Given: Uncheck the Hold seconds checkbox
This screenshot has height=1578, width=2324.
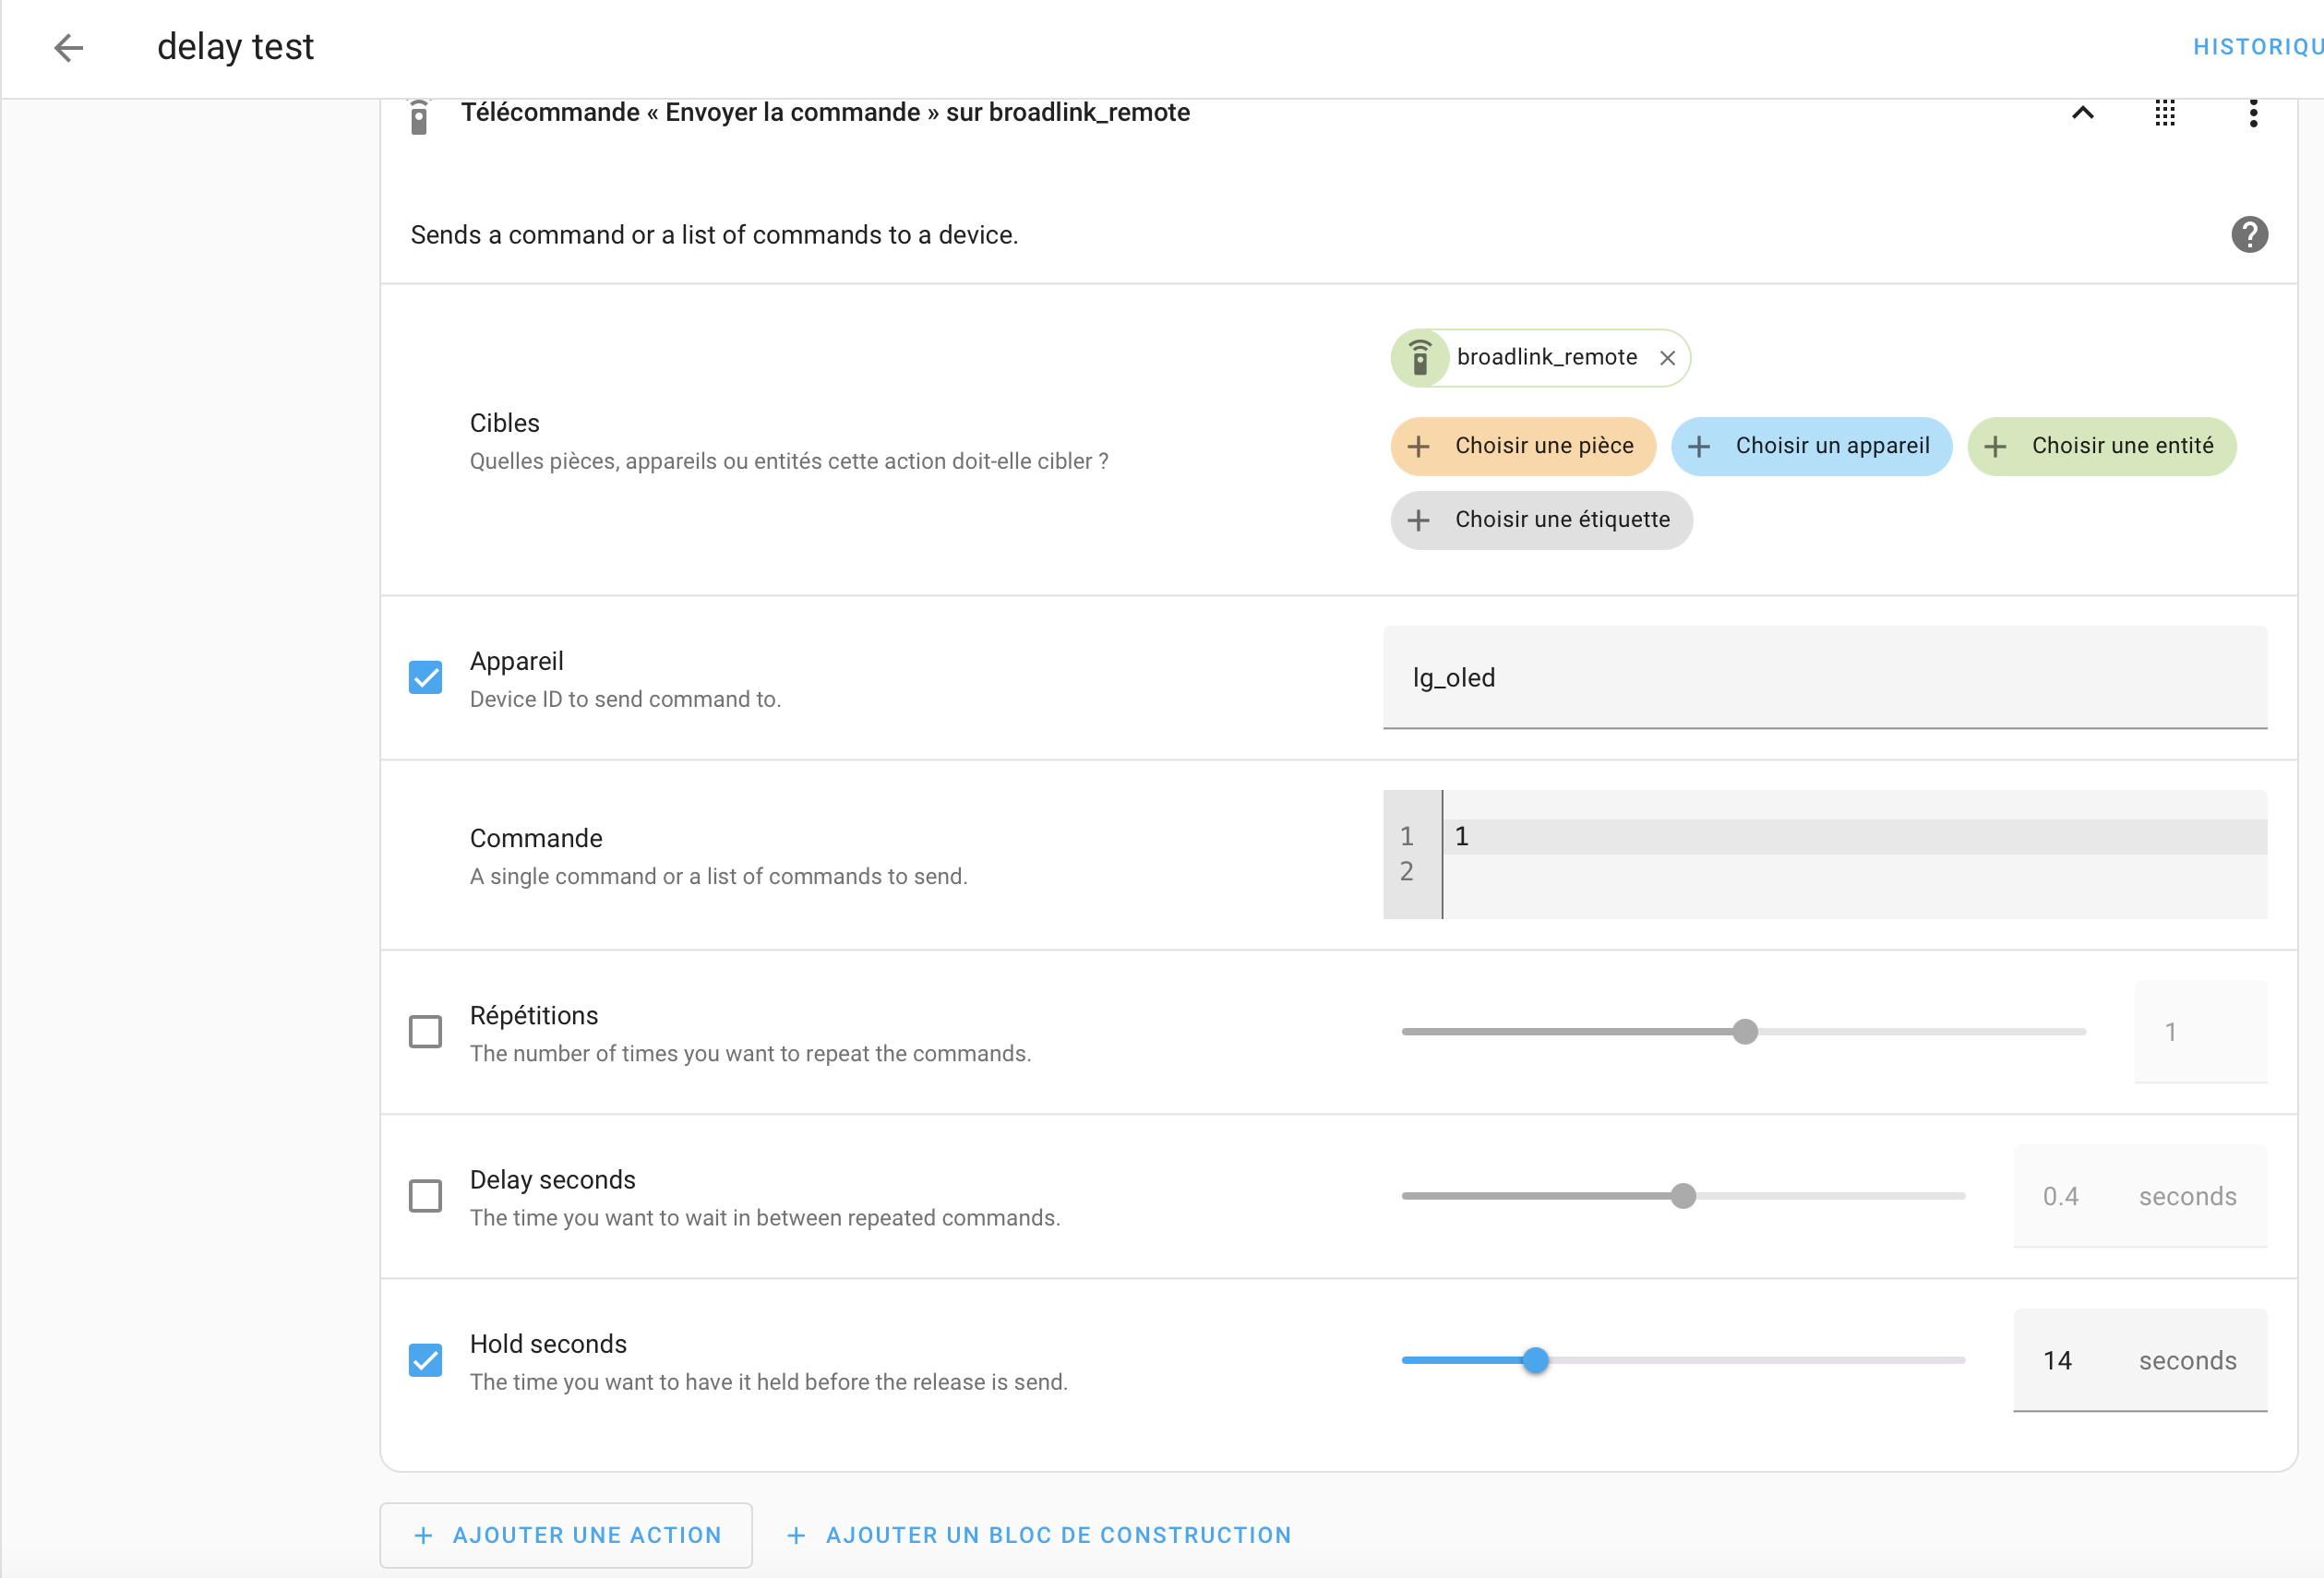Looking at the screenshot, I should pyautogui.click(x=425, y=1360).
